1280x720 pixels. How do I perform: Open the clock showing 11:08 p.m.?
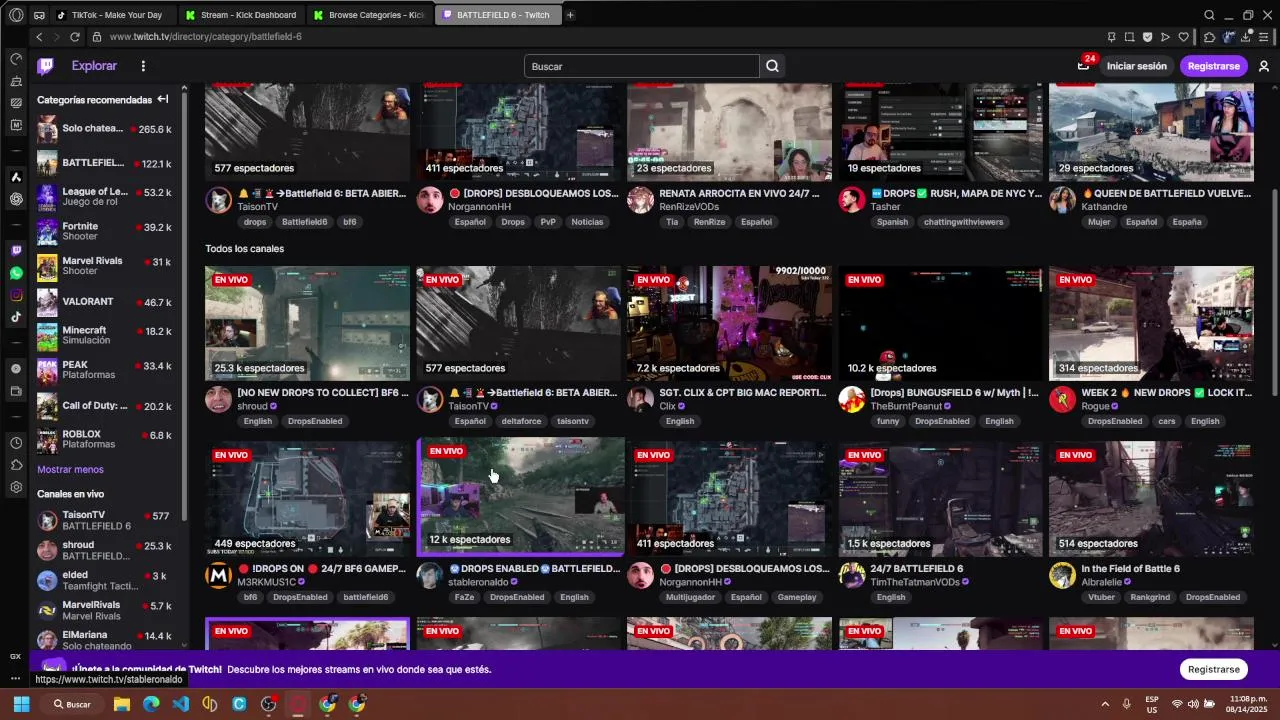[x=1249, y=704]
